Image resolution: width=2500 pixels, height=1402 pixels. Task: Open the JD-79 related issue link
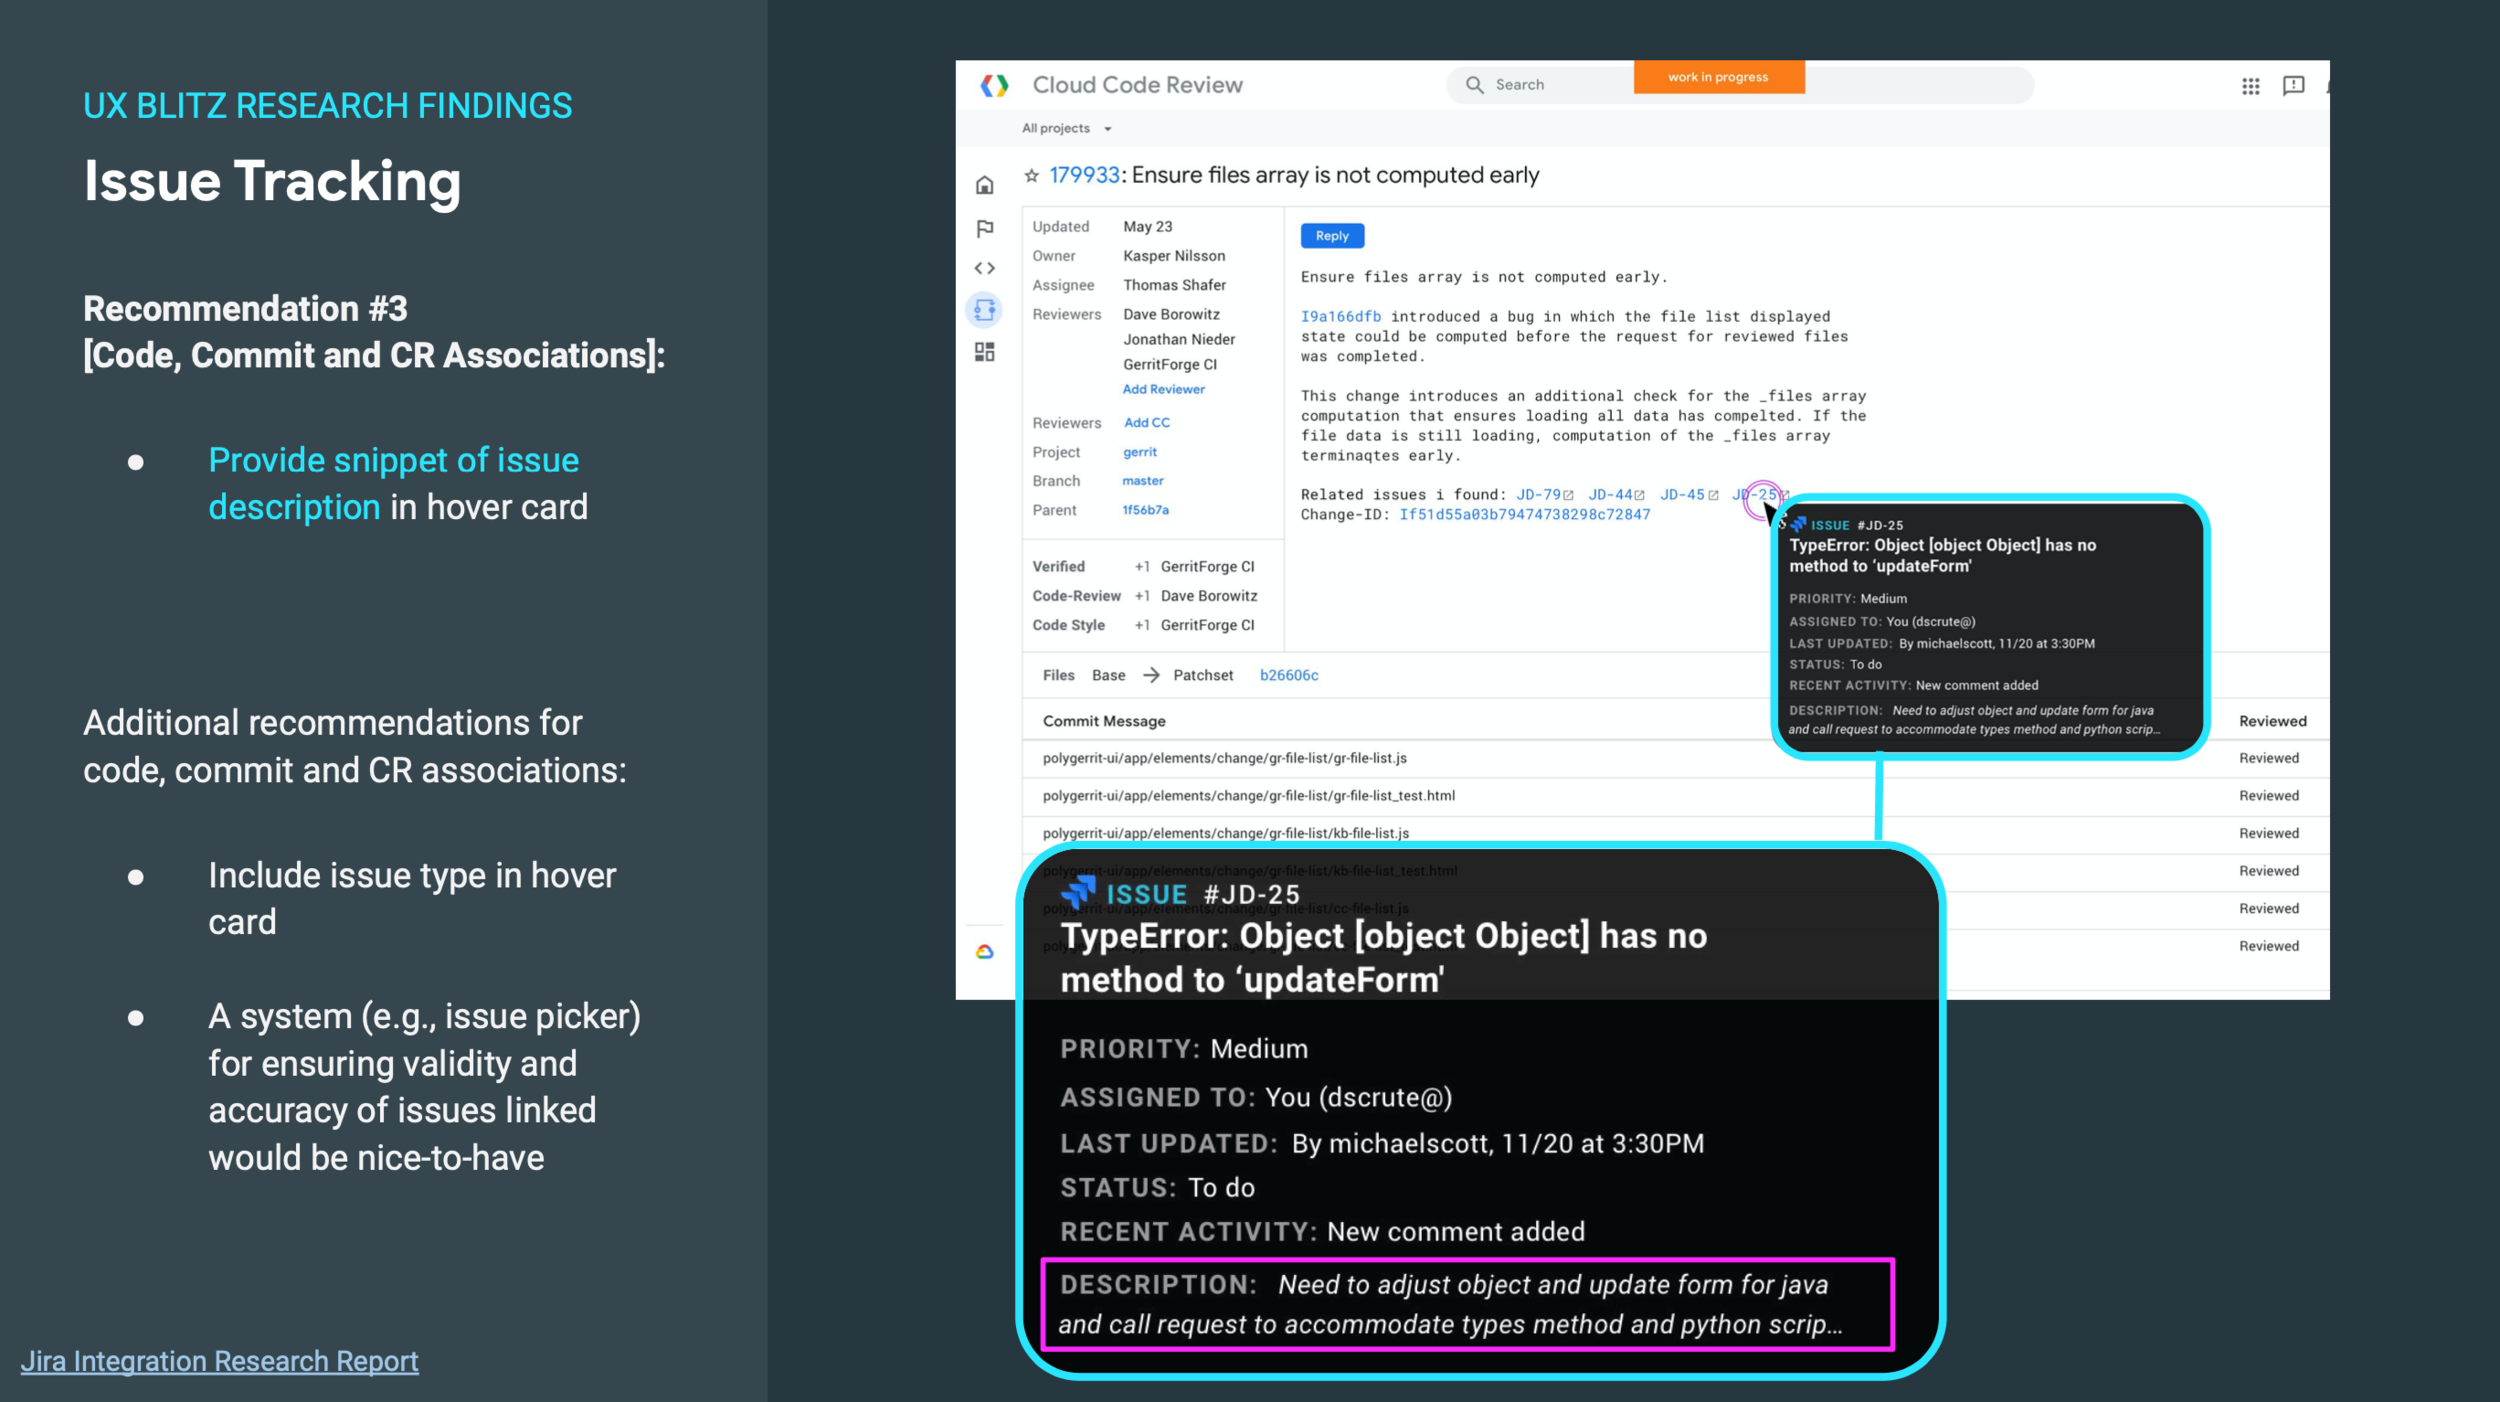(x=1538, y=495)
